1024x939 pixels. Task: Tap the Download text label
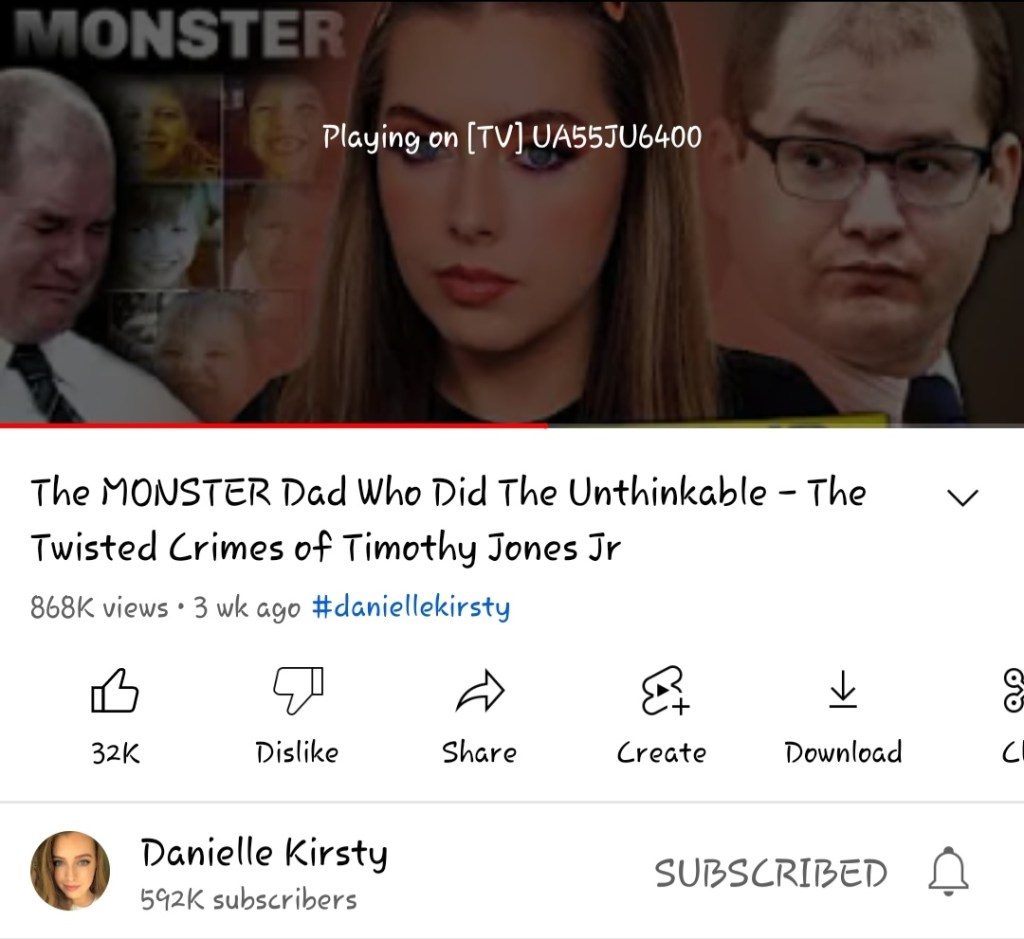pyautogui.click(x=843, y=752)
